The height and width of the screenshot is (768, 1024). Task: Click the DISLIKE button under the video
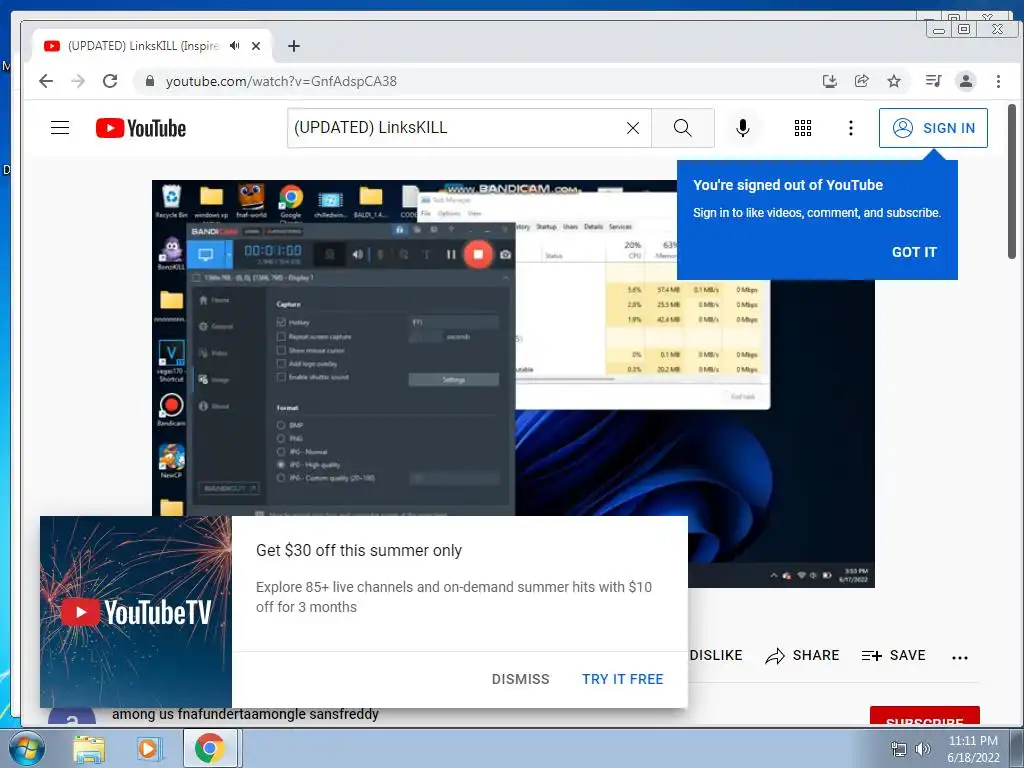click(x=716, y=655)
